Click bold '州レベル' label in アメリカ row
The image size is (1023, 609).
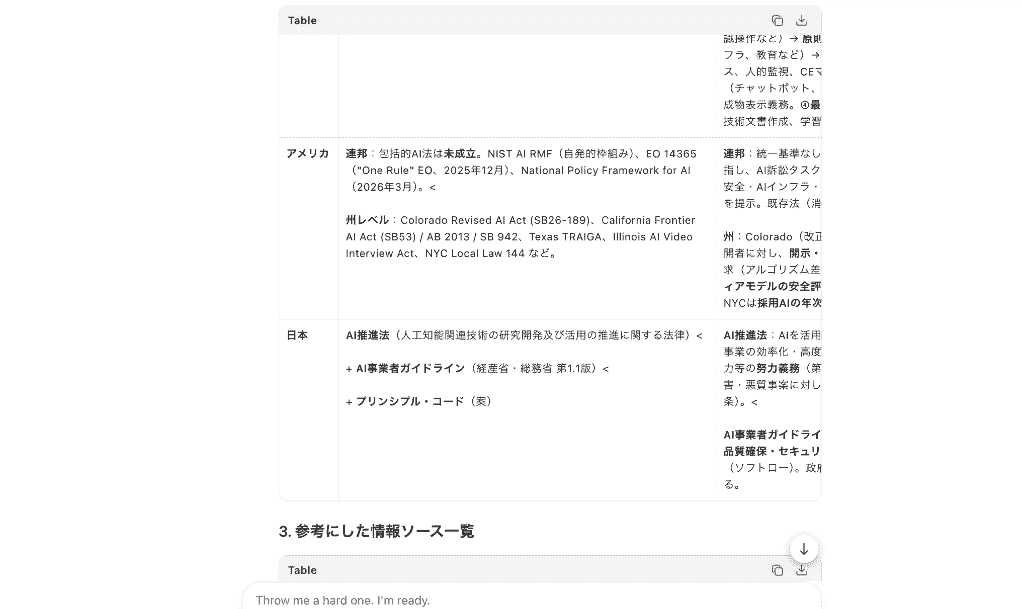367,220
